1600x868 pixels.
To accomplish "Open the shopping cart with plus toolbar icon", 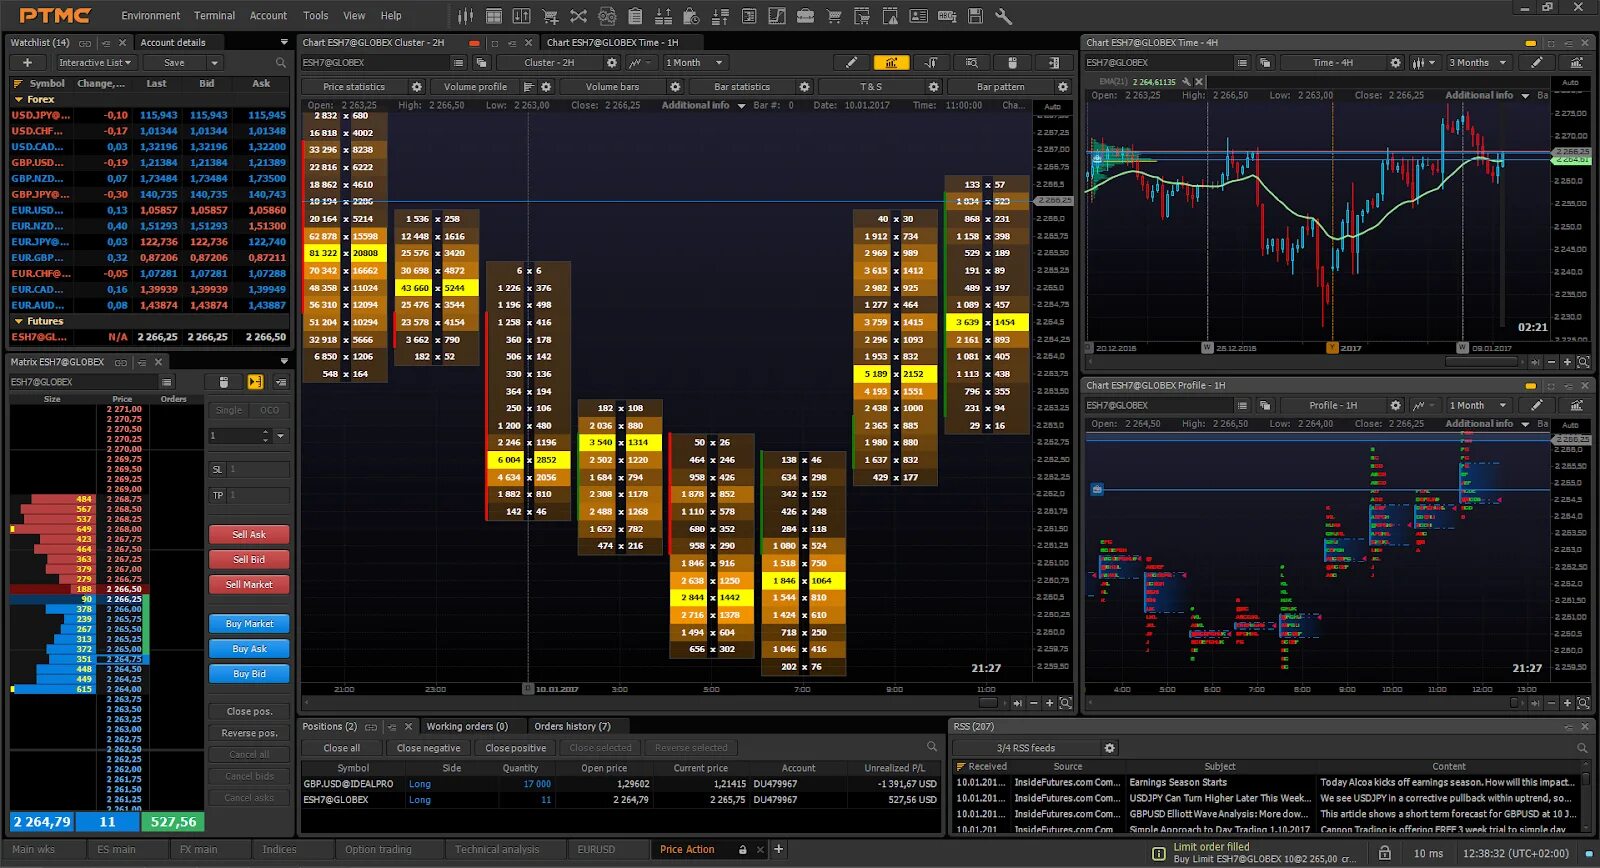I will point(550,16).
